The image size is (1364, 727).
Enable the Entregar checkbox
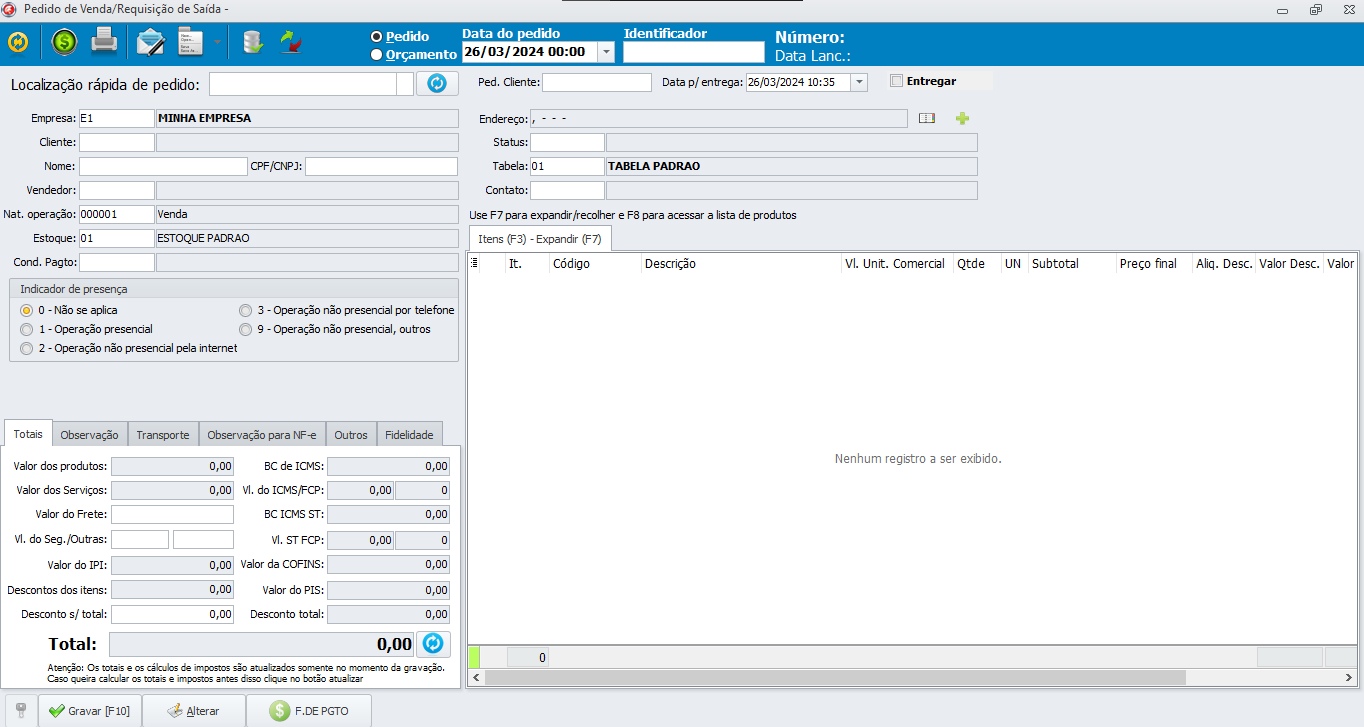tap(896, 81)
